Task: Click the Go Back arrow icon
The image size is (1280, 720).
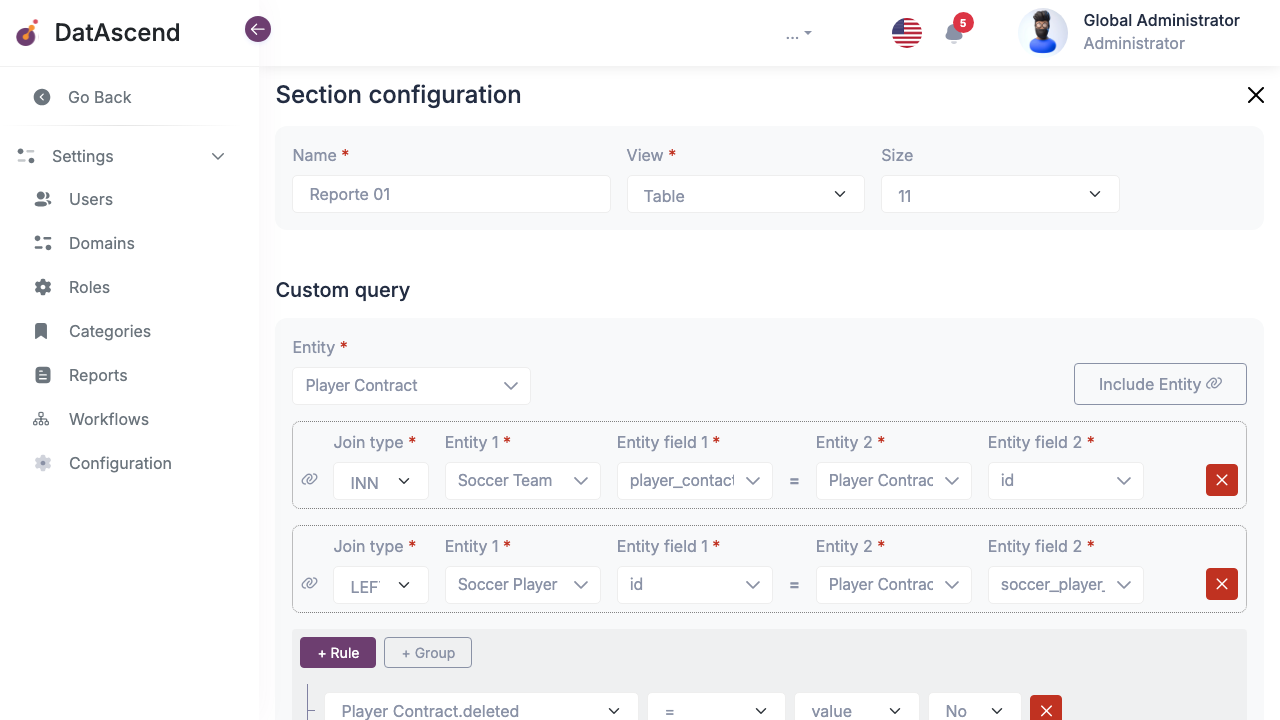Action: click(x=42, y=97)
